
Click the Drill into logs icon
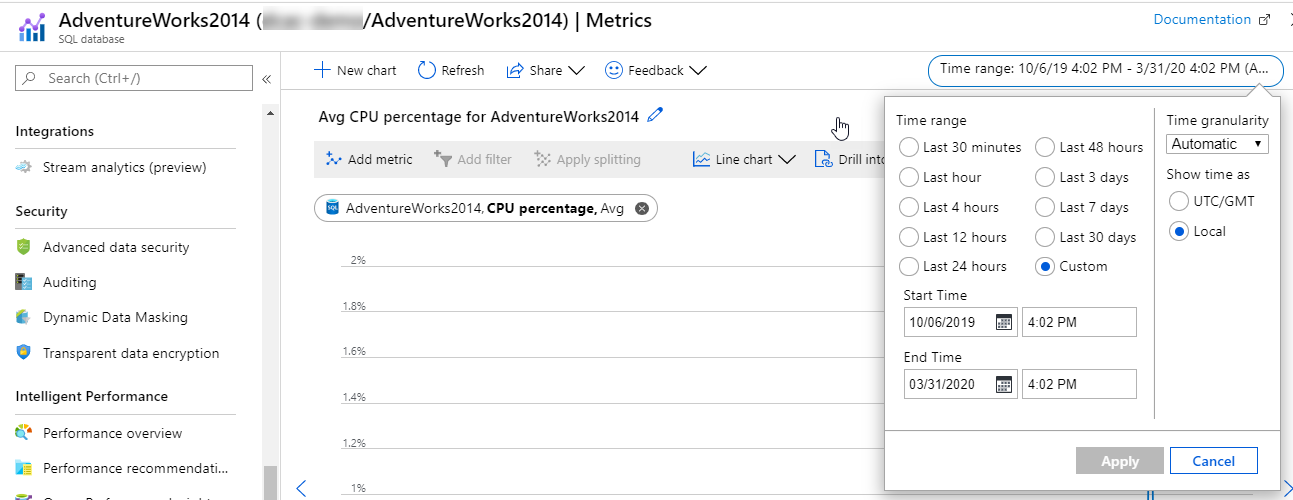[823, 159]
